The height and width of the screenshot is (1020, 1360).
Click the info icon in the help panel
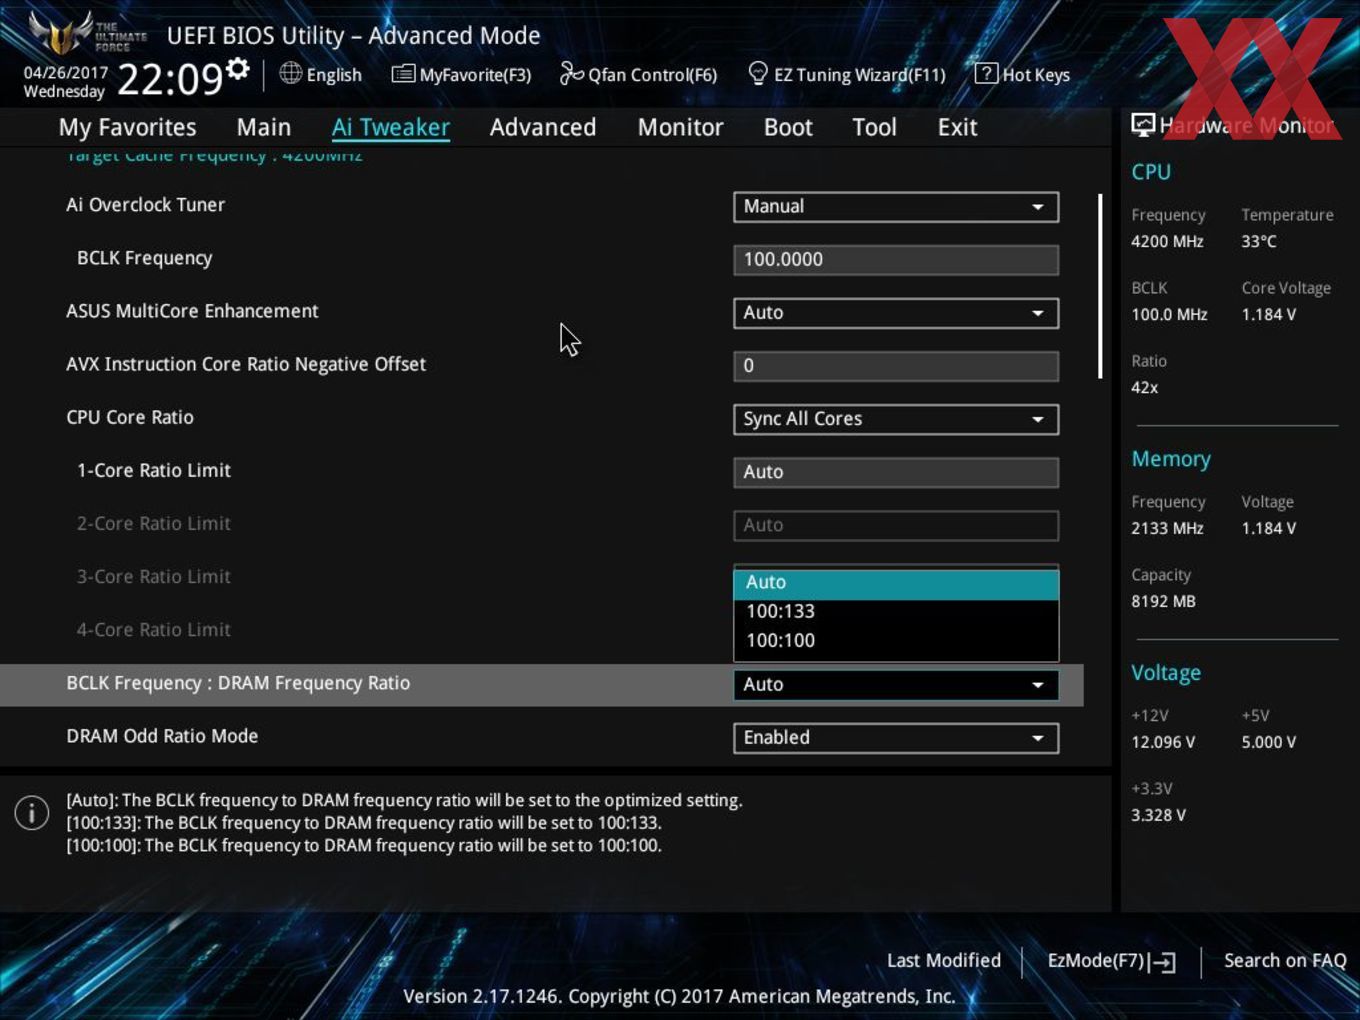click(x=32, y=813)
